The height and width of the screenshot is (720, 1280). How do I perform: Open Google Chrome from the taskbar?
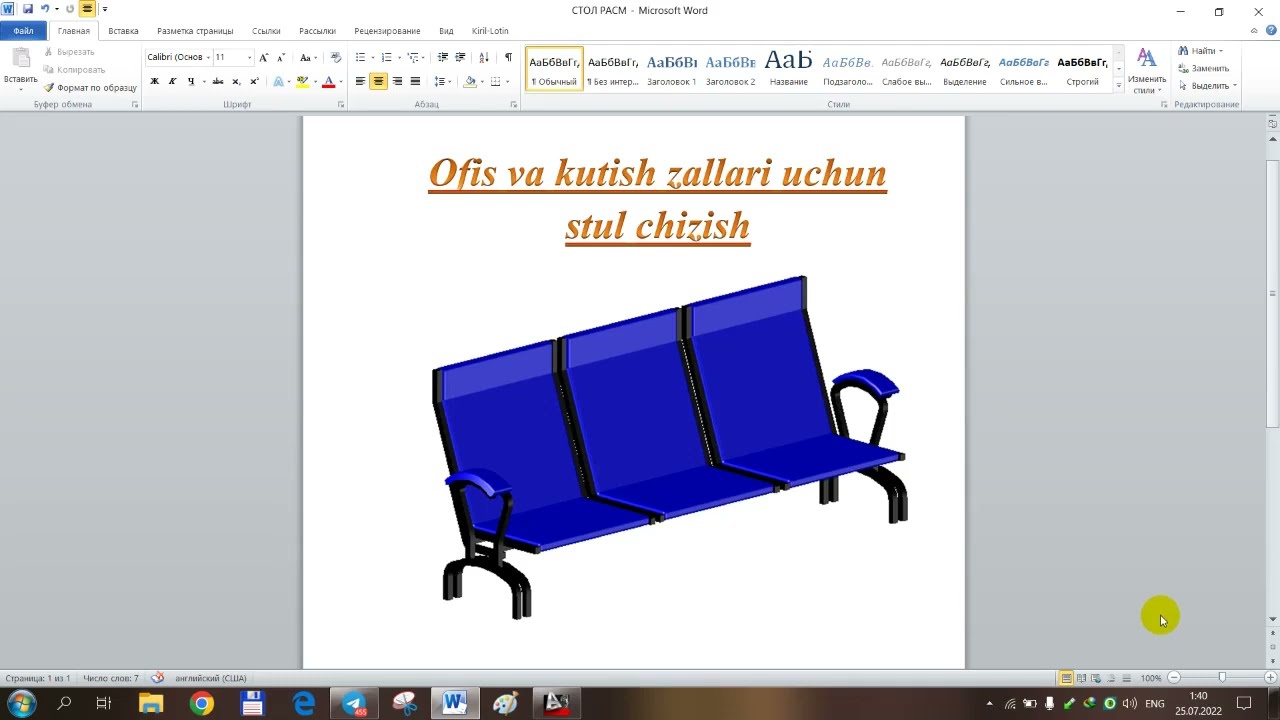tap(202, 704)
